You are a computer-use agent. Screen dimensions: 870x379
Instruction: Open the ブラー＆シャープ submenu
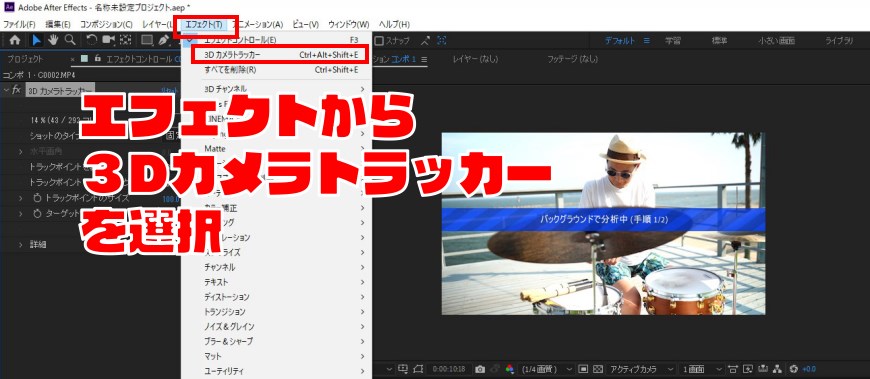pos(276,341)
